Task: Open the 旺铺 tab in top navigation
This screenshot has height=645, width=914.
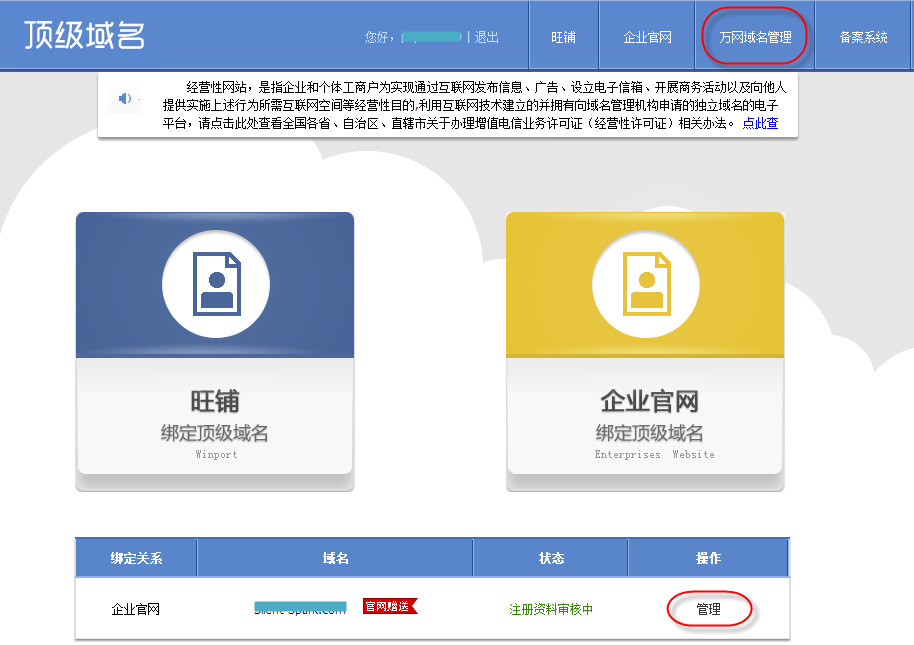Action: (564, 37)
